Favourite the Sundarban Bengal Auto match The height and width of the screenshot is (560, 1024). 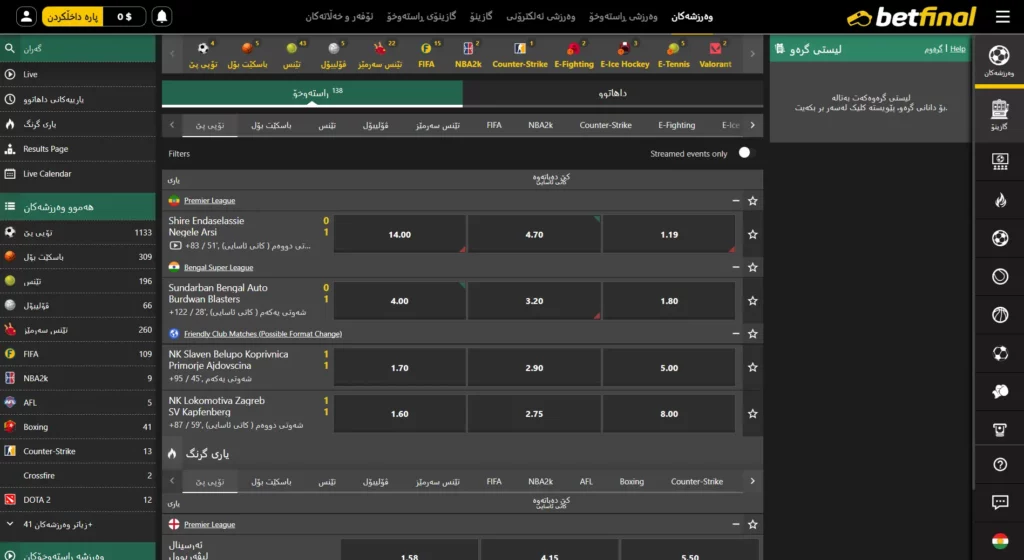click(752, 301)
